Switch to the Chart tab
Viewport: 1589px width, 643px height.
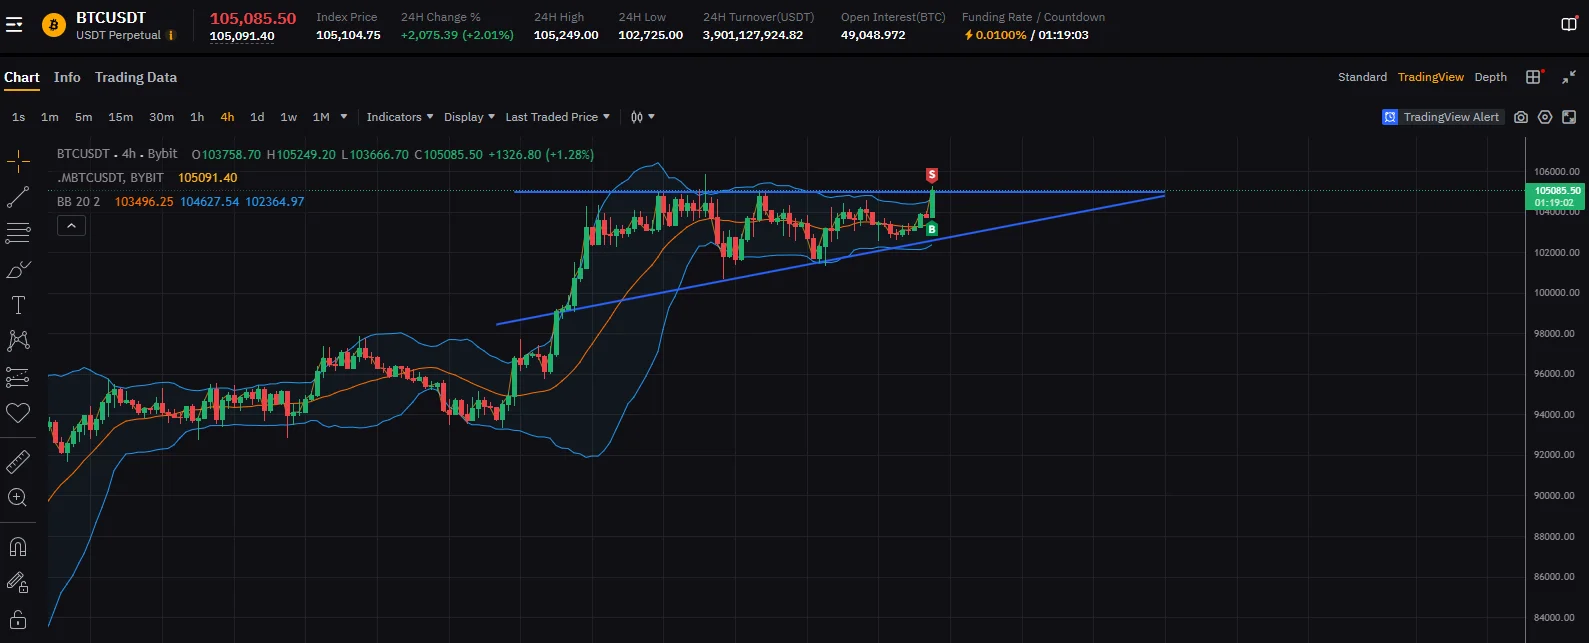tap(22, 77)
